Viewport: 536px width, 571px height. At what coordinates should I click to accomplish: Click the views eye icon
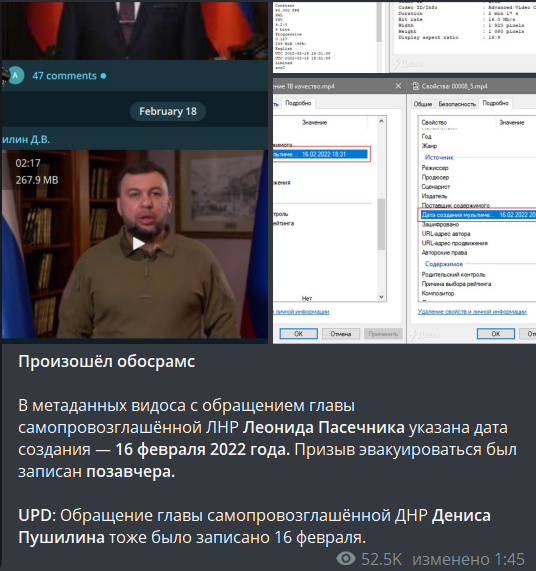(x=346, y=558)
